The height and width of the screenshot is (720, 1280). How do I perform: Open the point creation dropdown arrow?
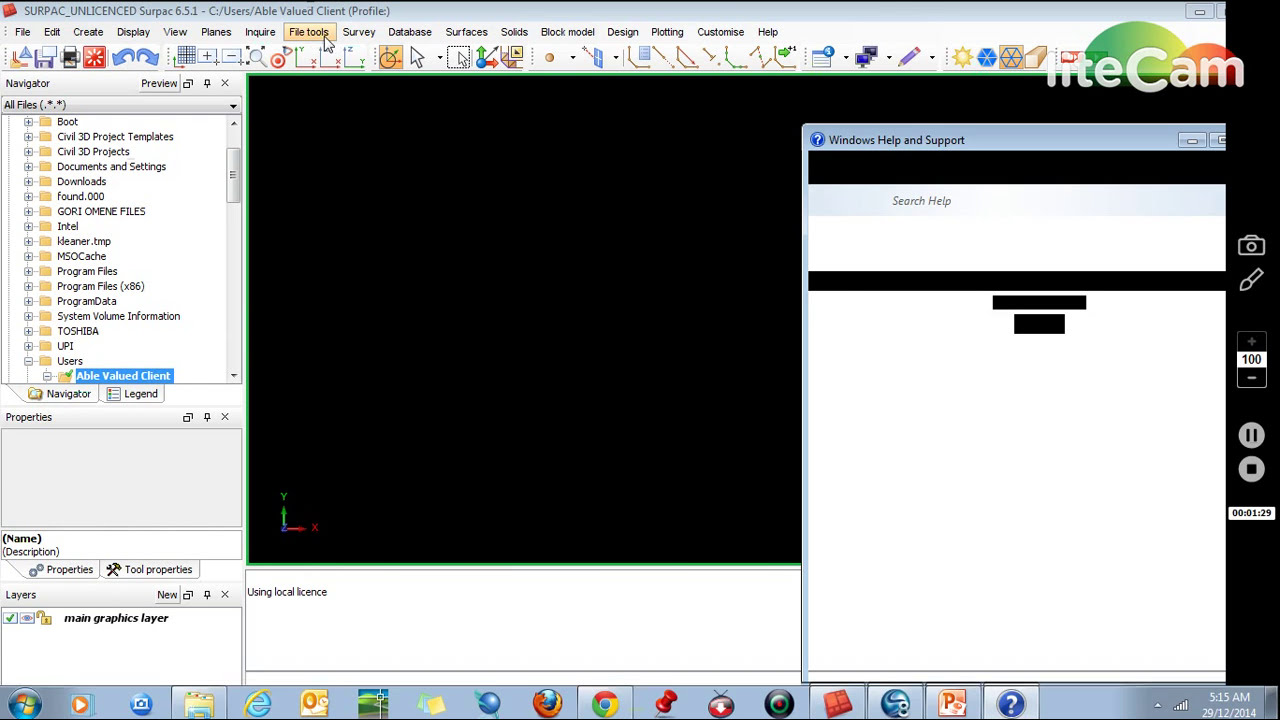(572, 57)
